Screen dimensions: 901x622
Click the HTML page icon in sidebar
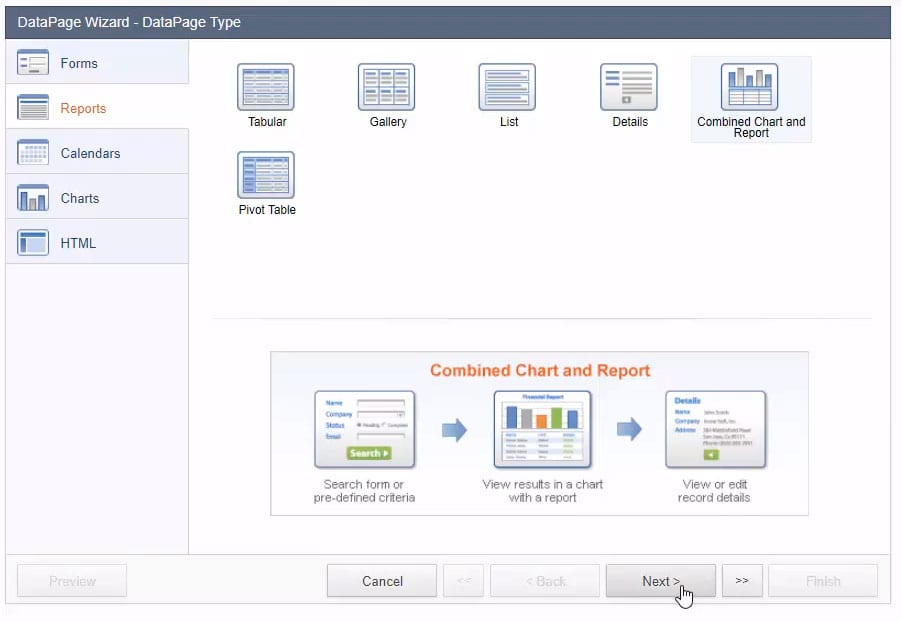point(33,243)
